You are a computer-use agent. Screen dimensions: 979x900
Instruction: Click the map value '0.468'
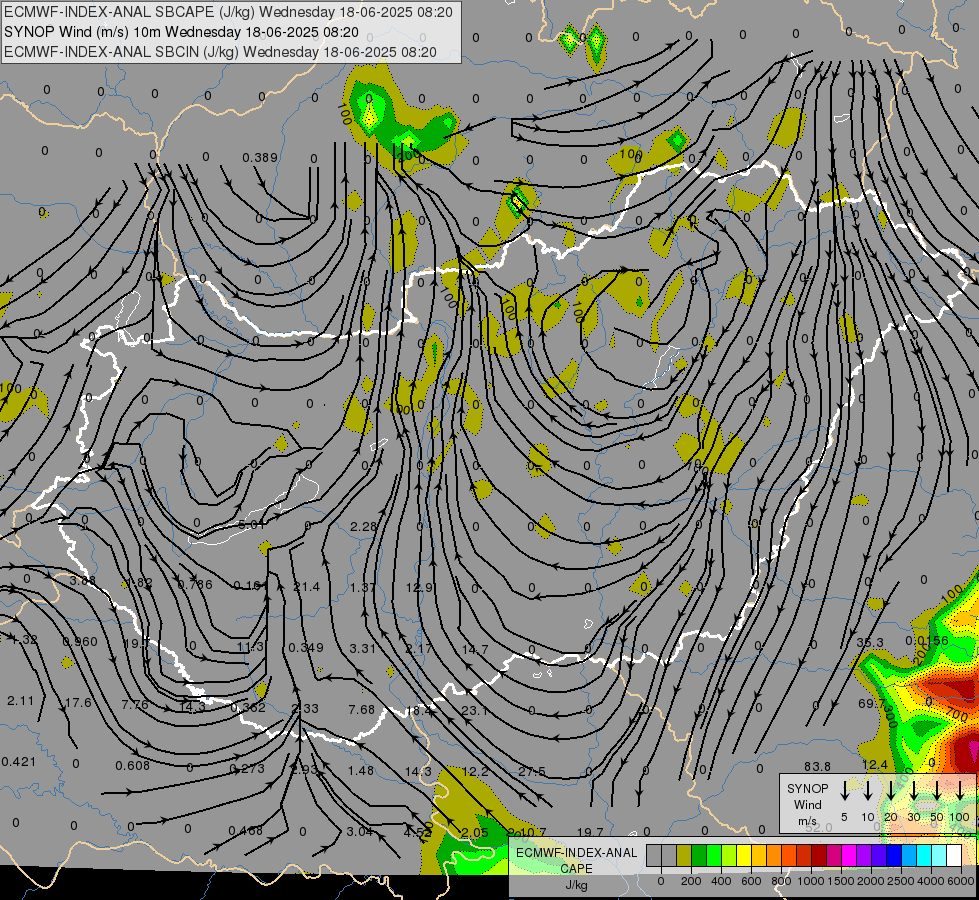(x=245, y=830)
